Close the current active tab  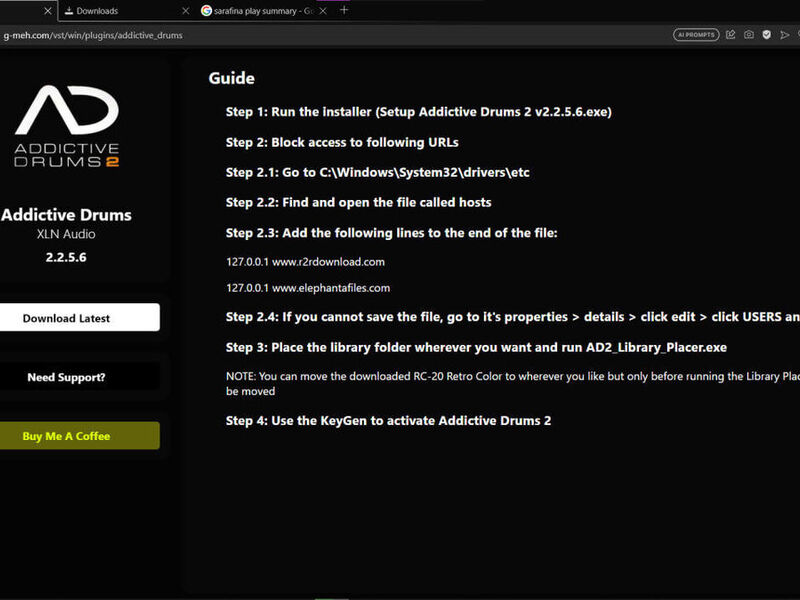pos(47,10)
